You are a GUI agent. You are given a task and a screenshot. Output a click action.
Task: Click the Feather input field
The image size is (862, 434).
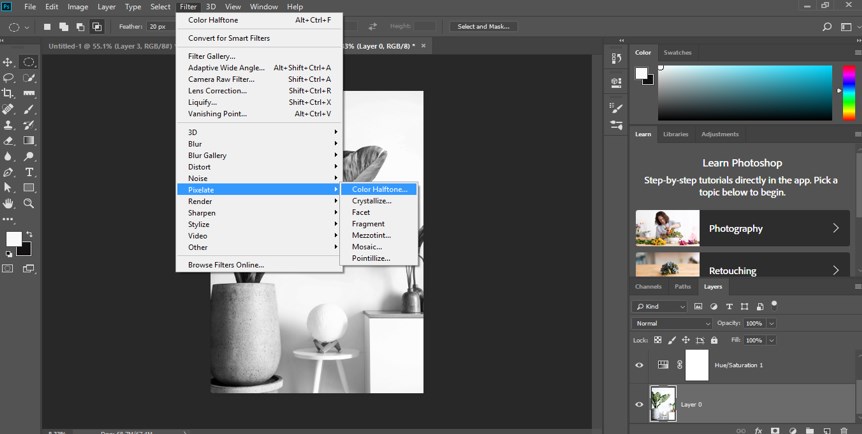tap(160, 26)
